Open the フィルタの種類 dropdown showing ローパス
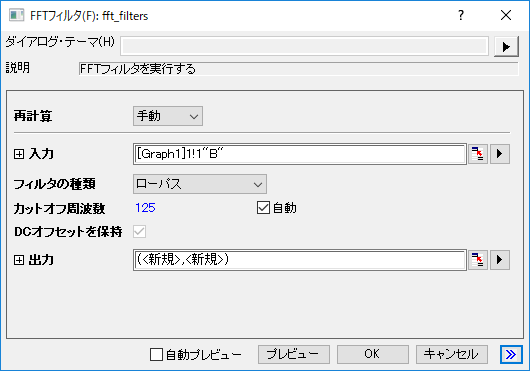Screen dimensions: 530x371 (x=200, y=184)
